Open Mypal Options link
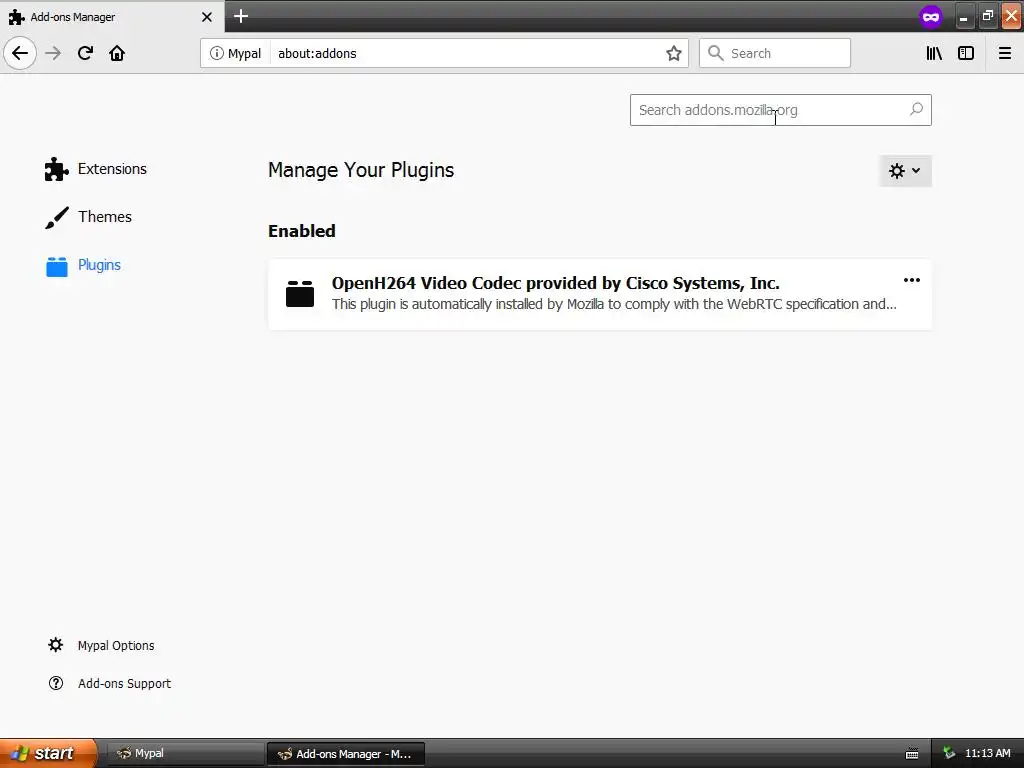The height and width of the screenshot is (768, 1024). point(116,645)
